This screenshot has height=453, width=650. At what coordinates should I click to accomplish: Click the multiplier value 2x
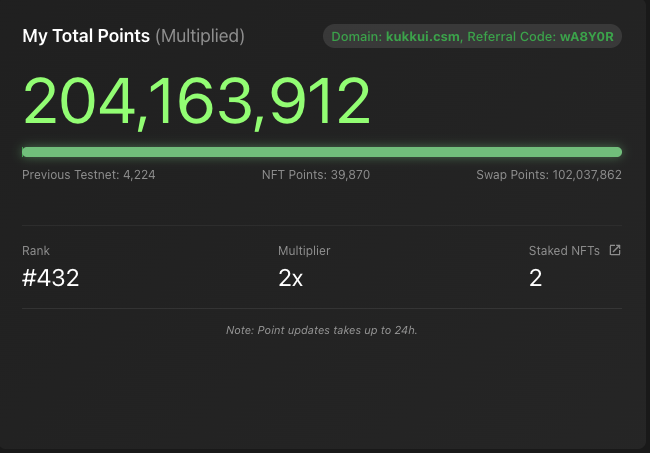290,278
